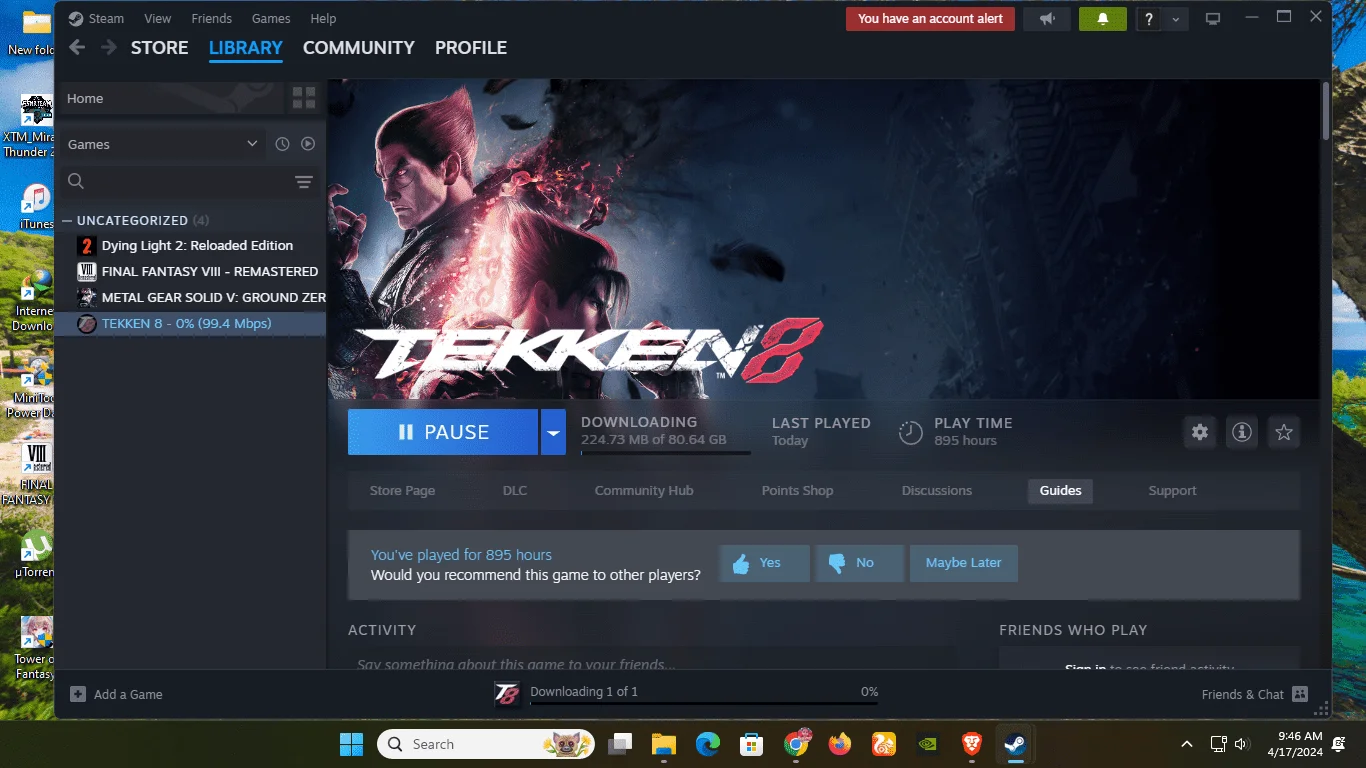Go back with the left arrow

77,48
